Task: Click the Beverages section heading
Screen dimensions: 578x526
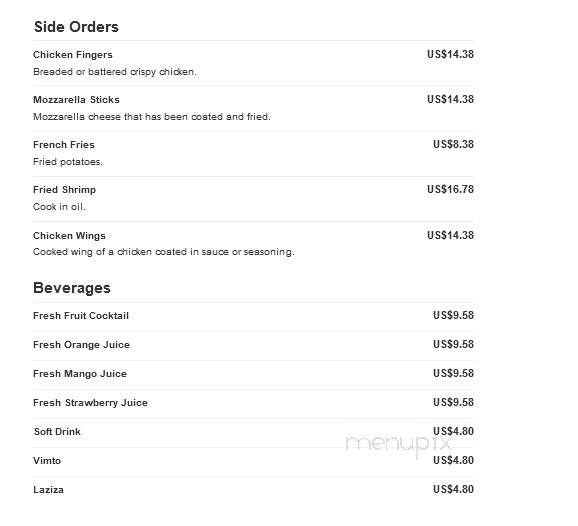Action: [x=72, y=288]
